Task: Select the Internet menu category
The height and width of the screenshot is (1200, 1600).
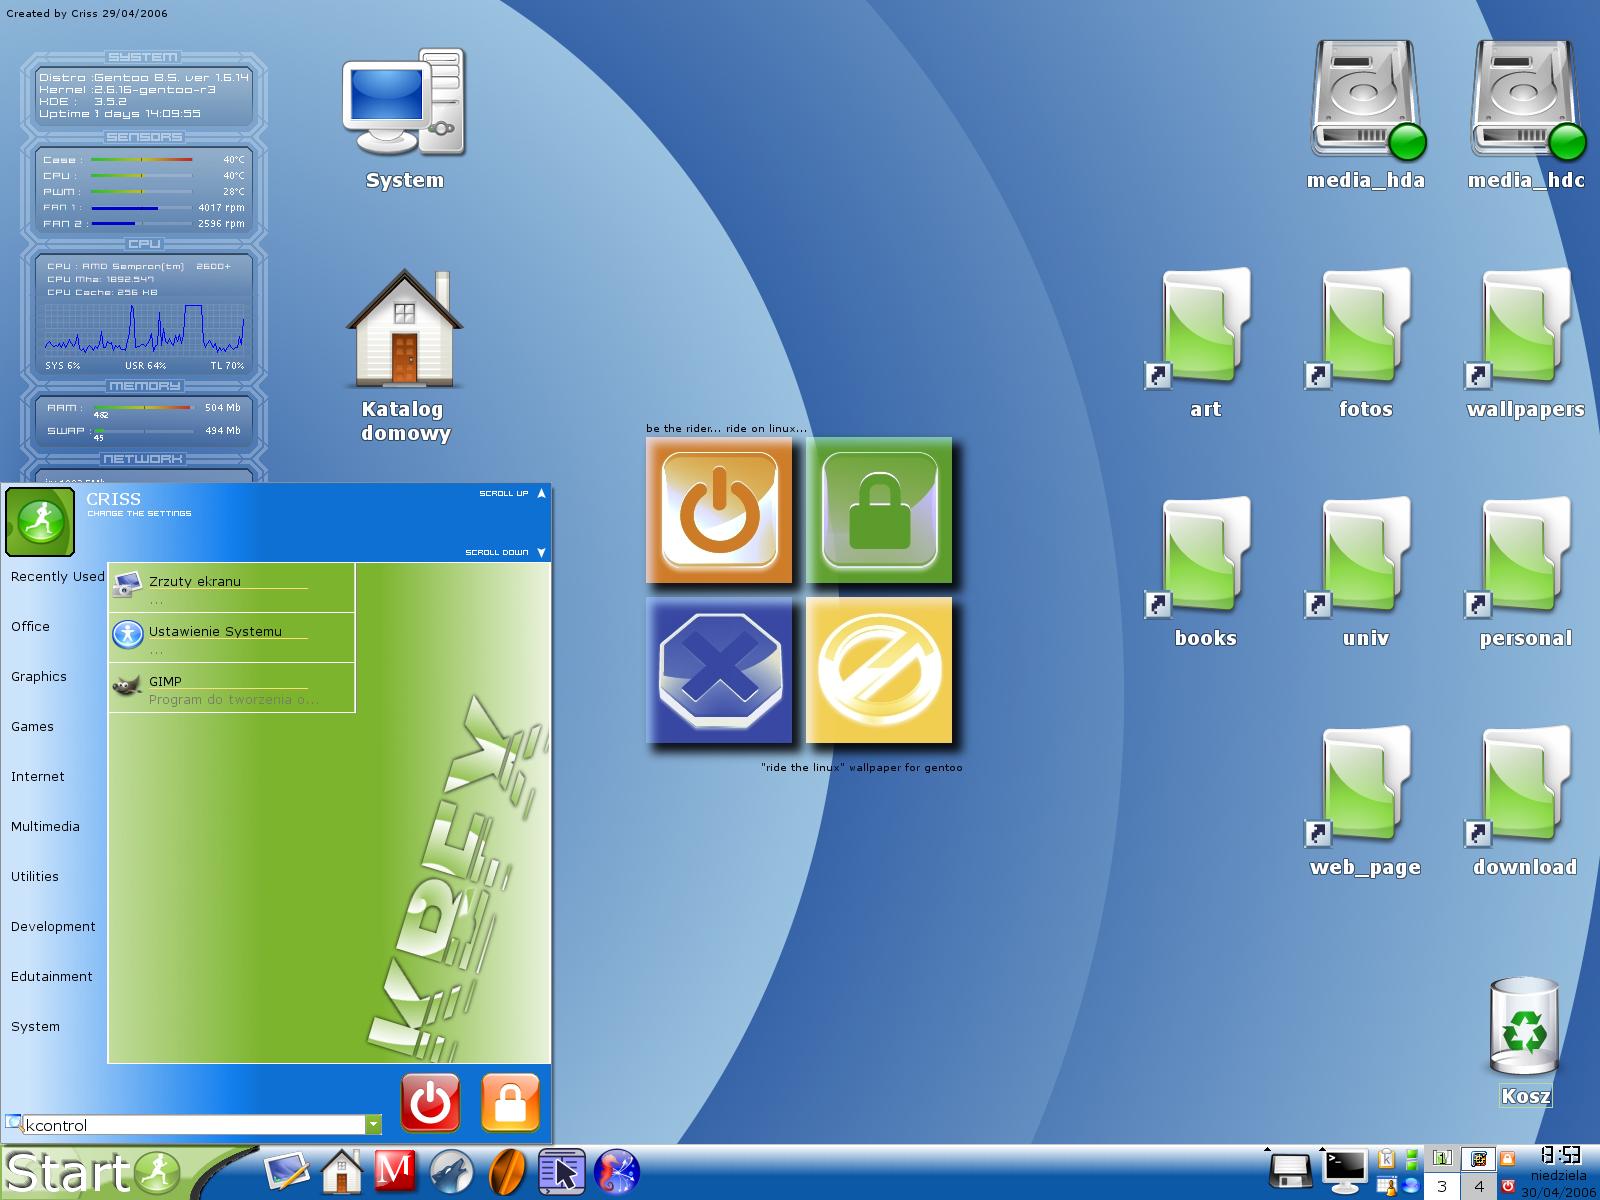Action: (37, 776)
